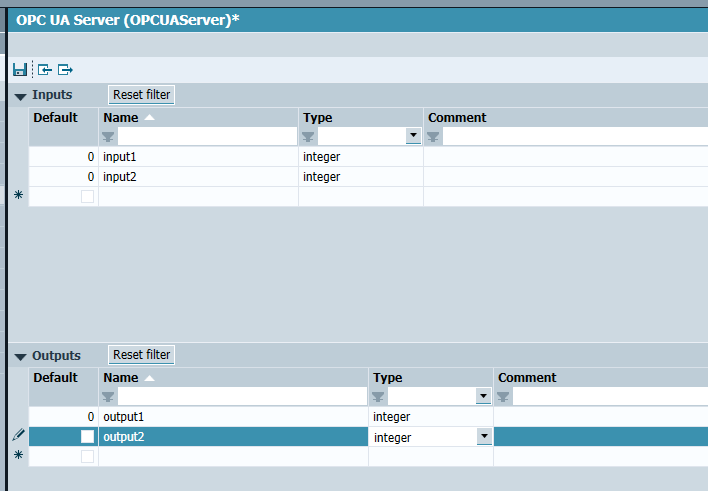Click the empty Name cell in new Inputs row

198,196
